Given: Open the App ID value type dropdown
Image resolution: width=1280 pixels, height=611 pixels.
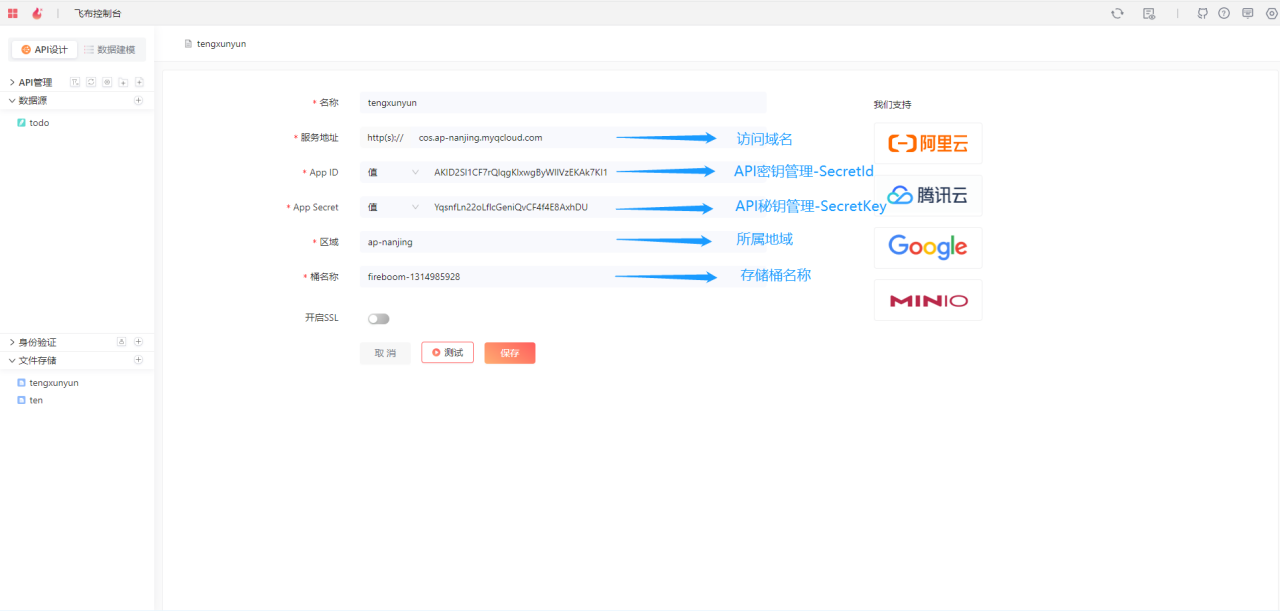Looking at the screenshot, I should (x=393, y=172).
